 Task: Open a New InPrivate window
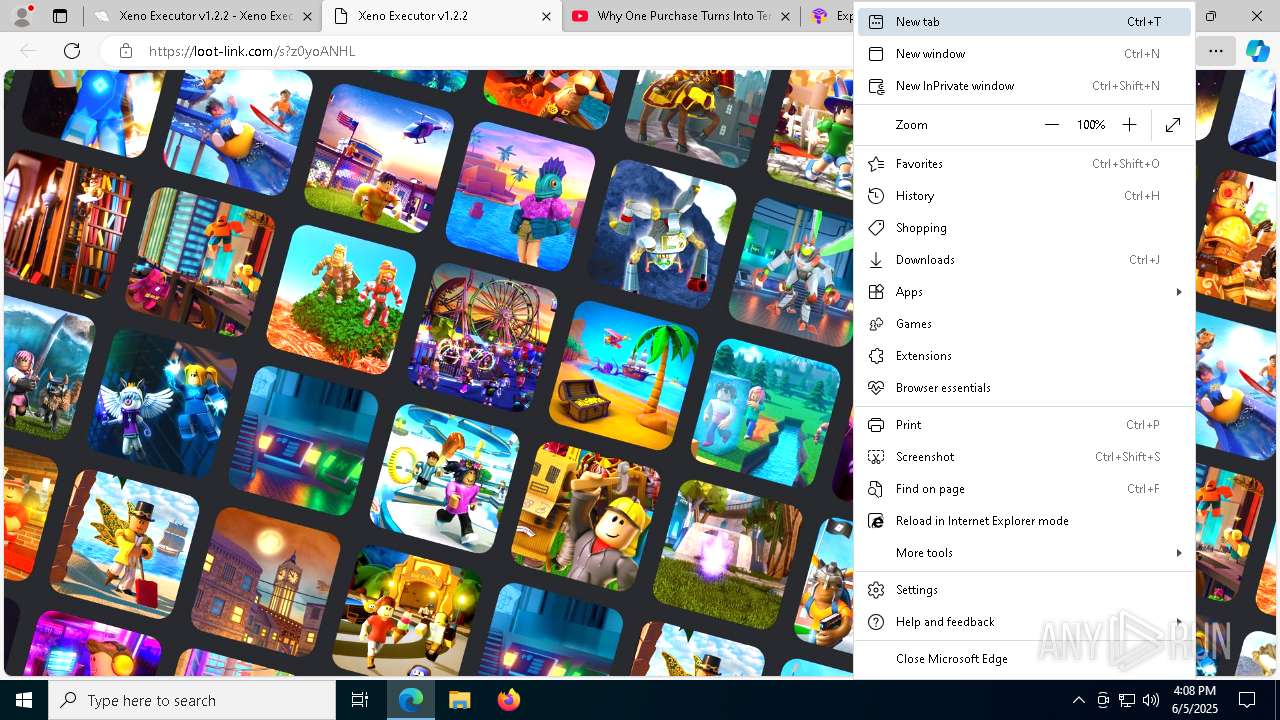(x=1025, y=86)
